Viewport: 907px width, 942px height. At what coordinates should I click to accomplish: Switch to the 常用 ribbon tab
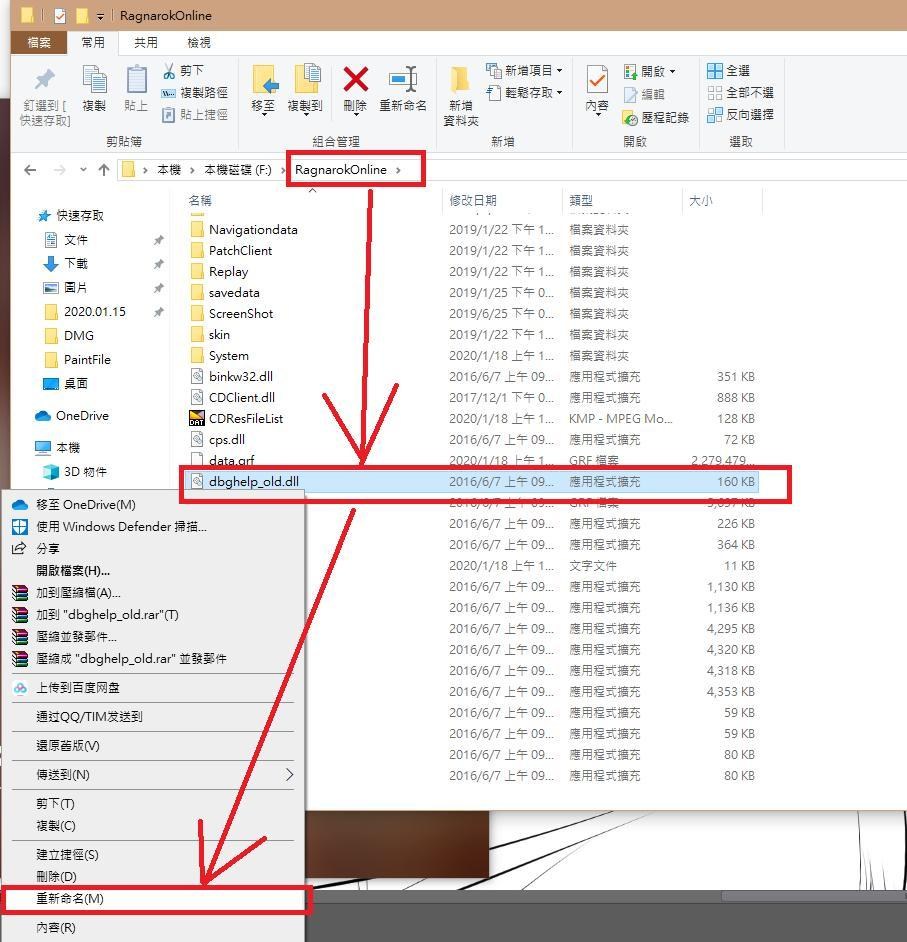coord(93,43)
